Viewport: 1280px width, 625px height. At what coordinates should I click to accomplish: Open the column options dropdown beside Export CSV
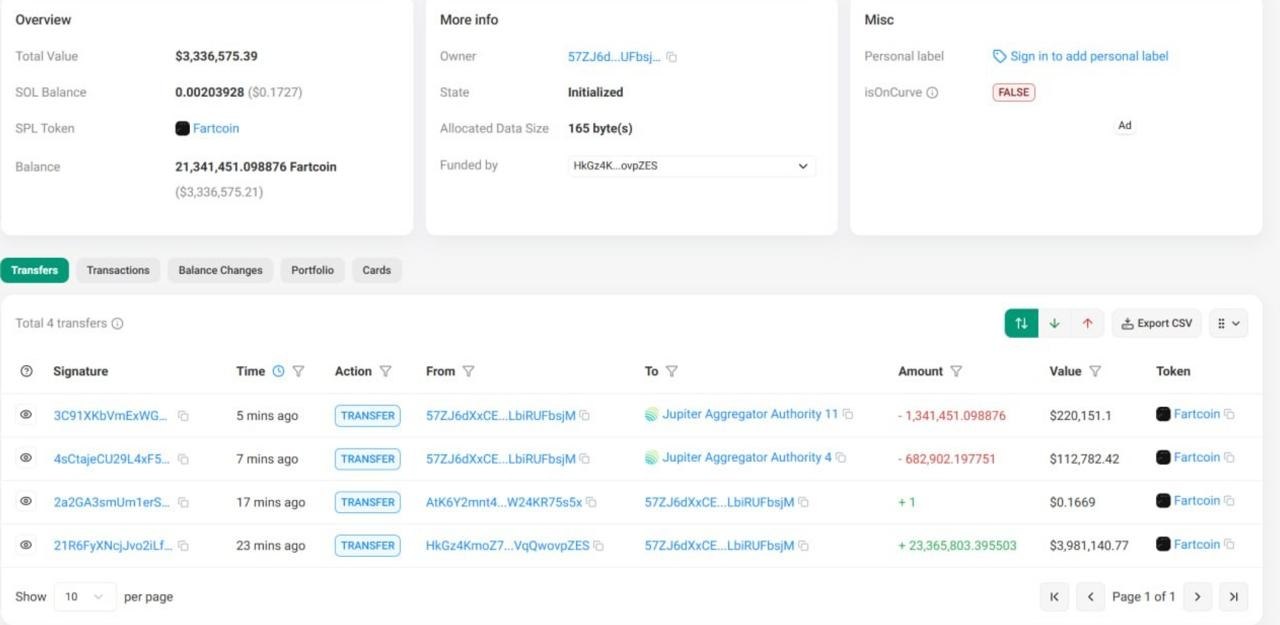[x=1228, y=324]
